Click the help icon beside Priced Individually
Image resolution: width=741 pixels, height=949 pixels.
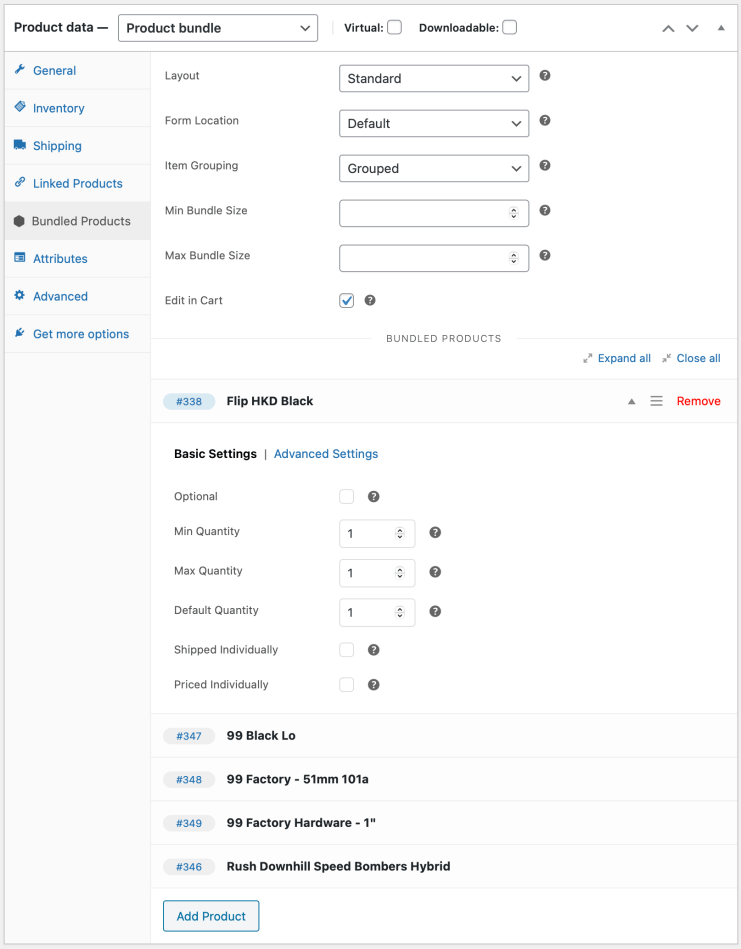373,685
